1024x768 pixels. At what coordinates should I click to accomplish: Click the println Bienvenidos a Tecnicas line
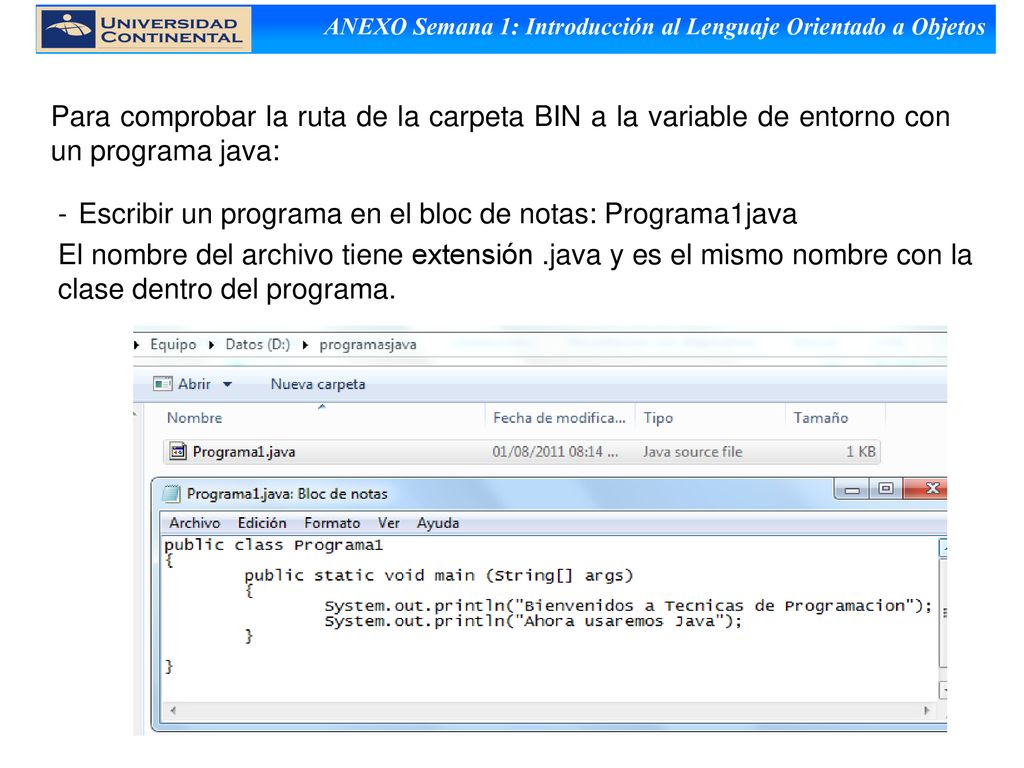pyautogui.click(x=628, y=605)
